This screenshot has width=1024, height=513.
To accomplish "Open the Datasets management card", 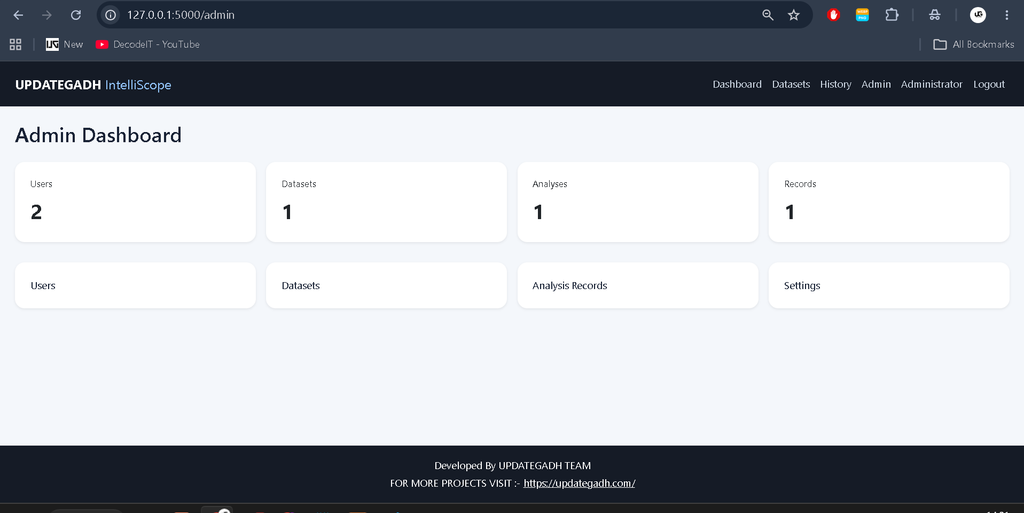I will coord(386,285).
